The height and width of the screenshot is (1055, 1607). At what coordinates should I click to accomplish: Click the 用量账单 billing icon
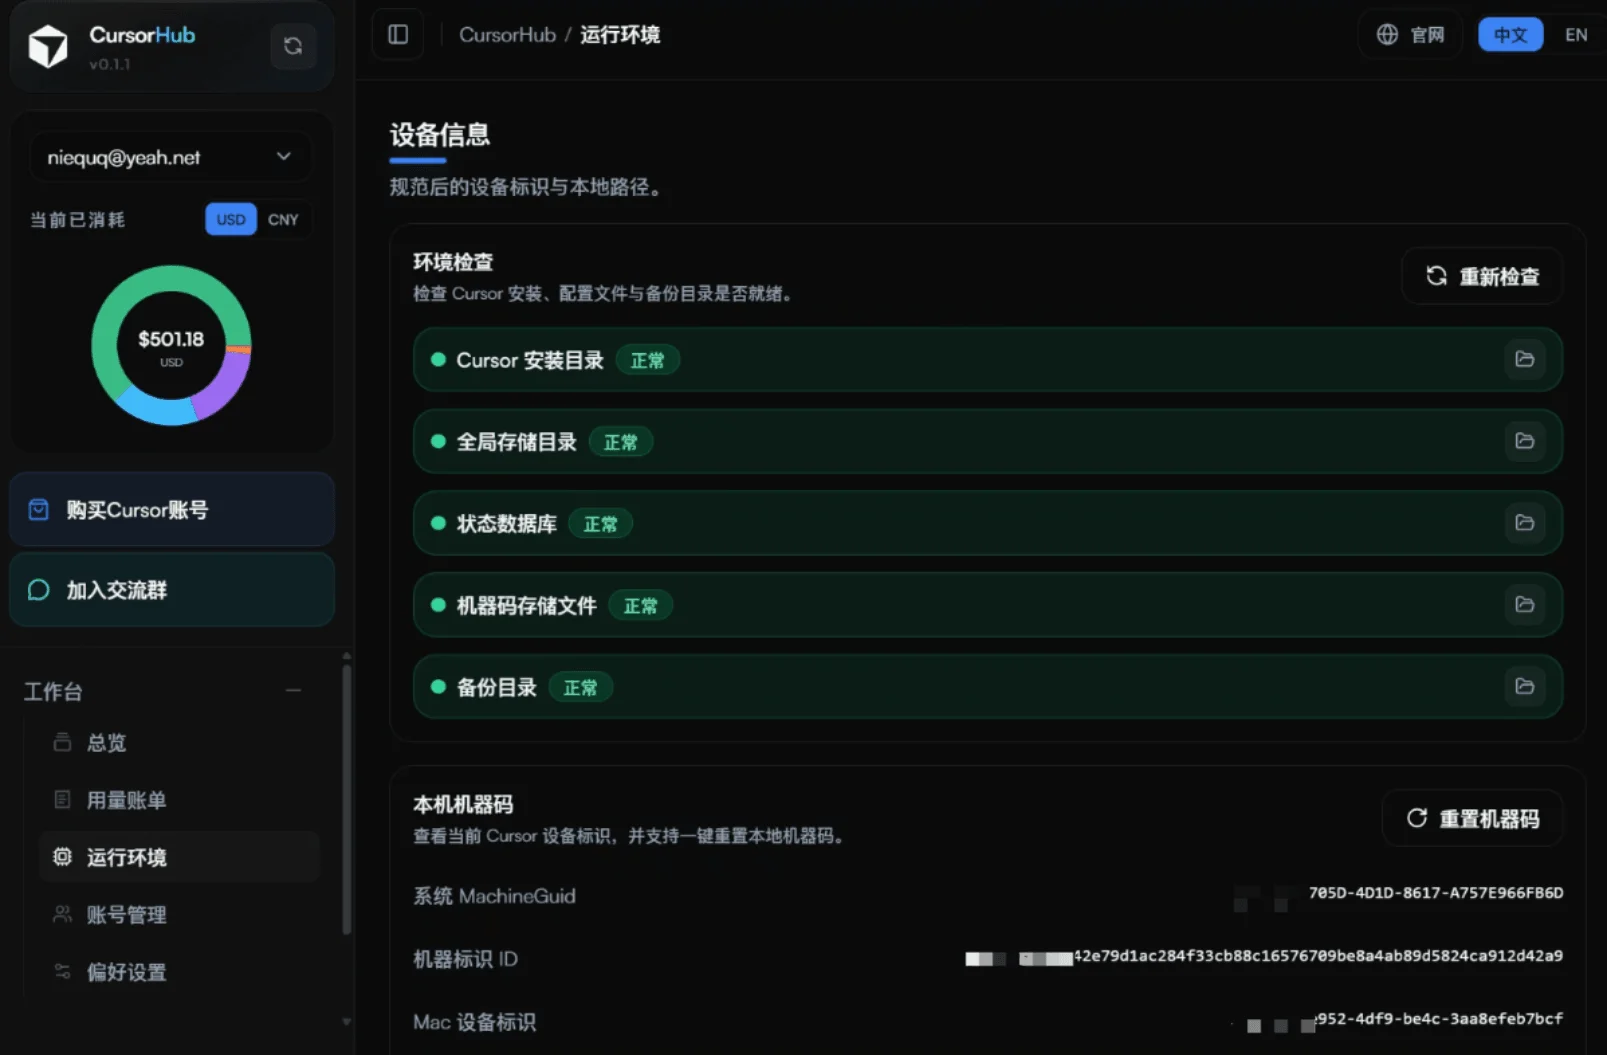[x=60, y=799]
